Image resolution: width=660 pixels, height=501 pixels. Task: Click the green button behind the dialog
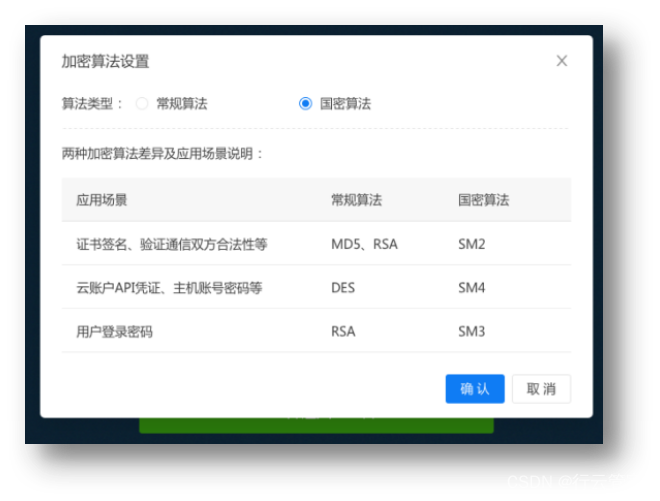(x=316, y=425)
